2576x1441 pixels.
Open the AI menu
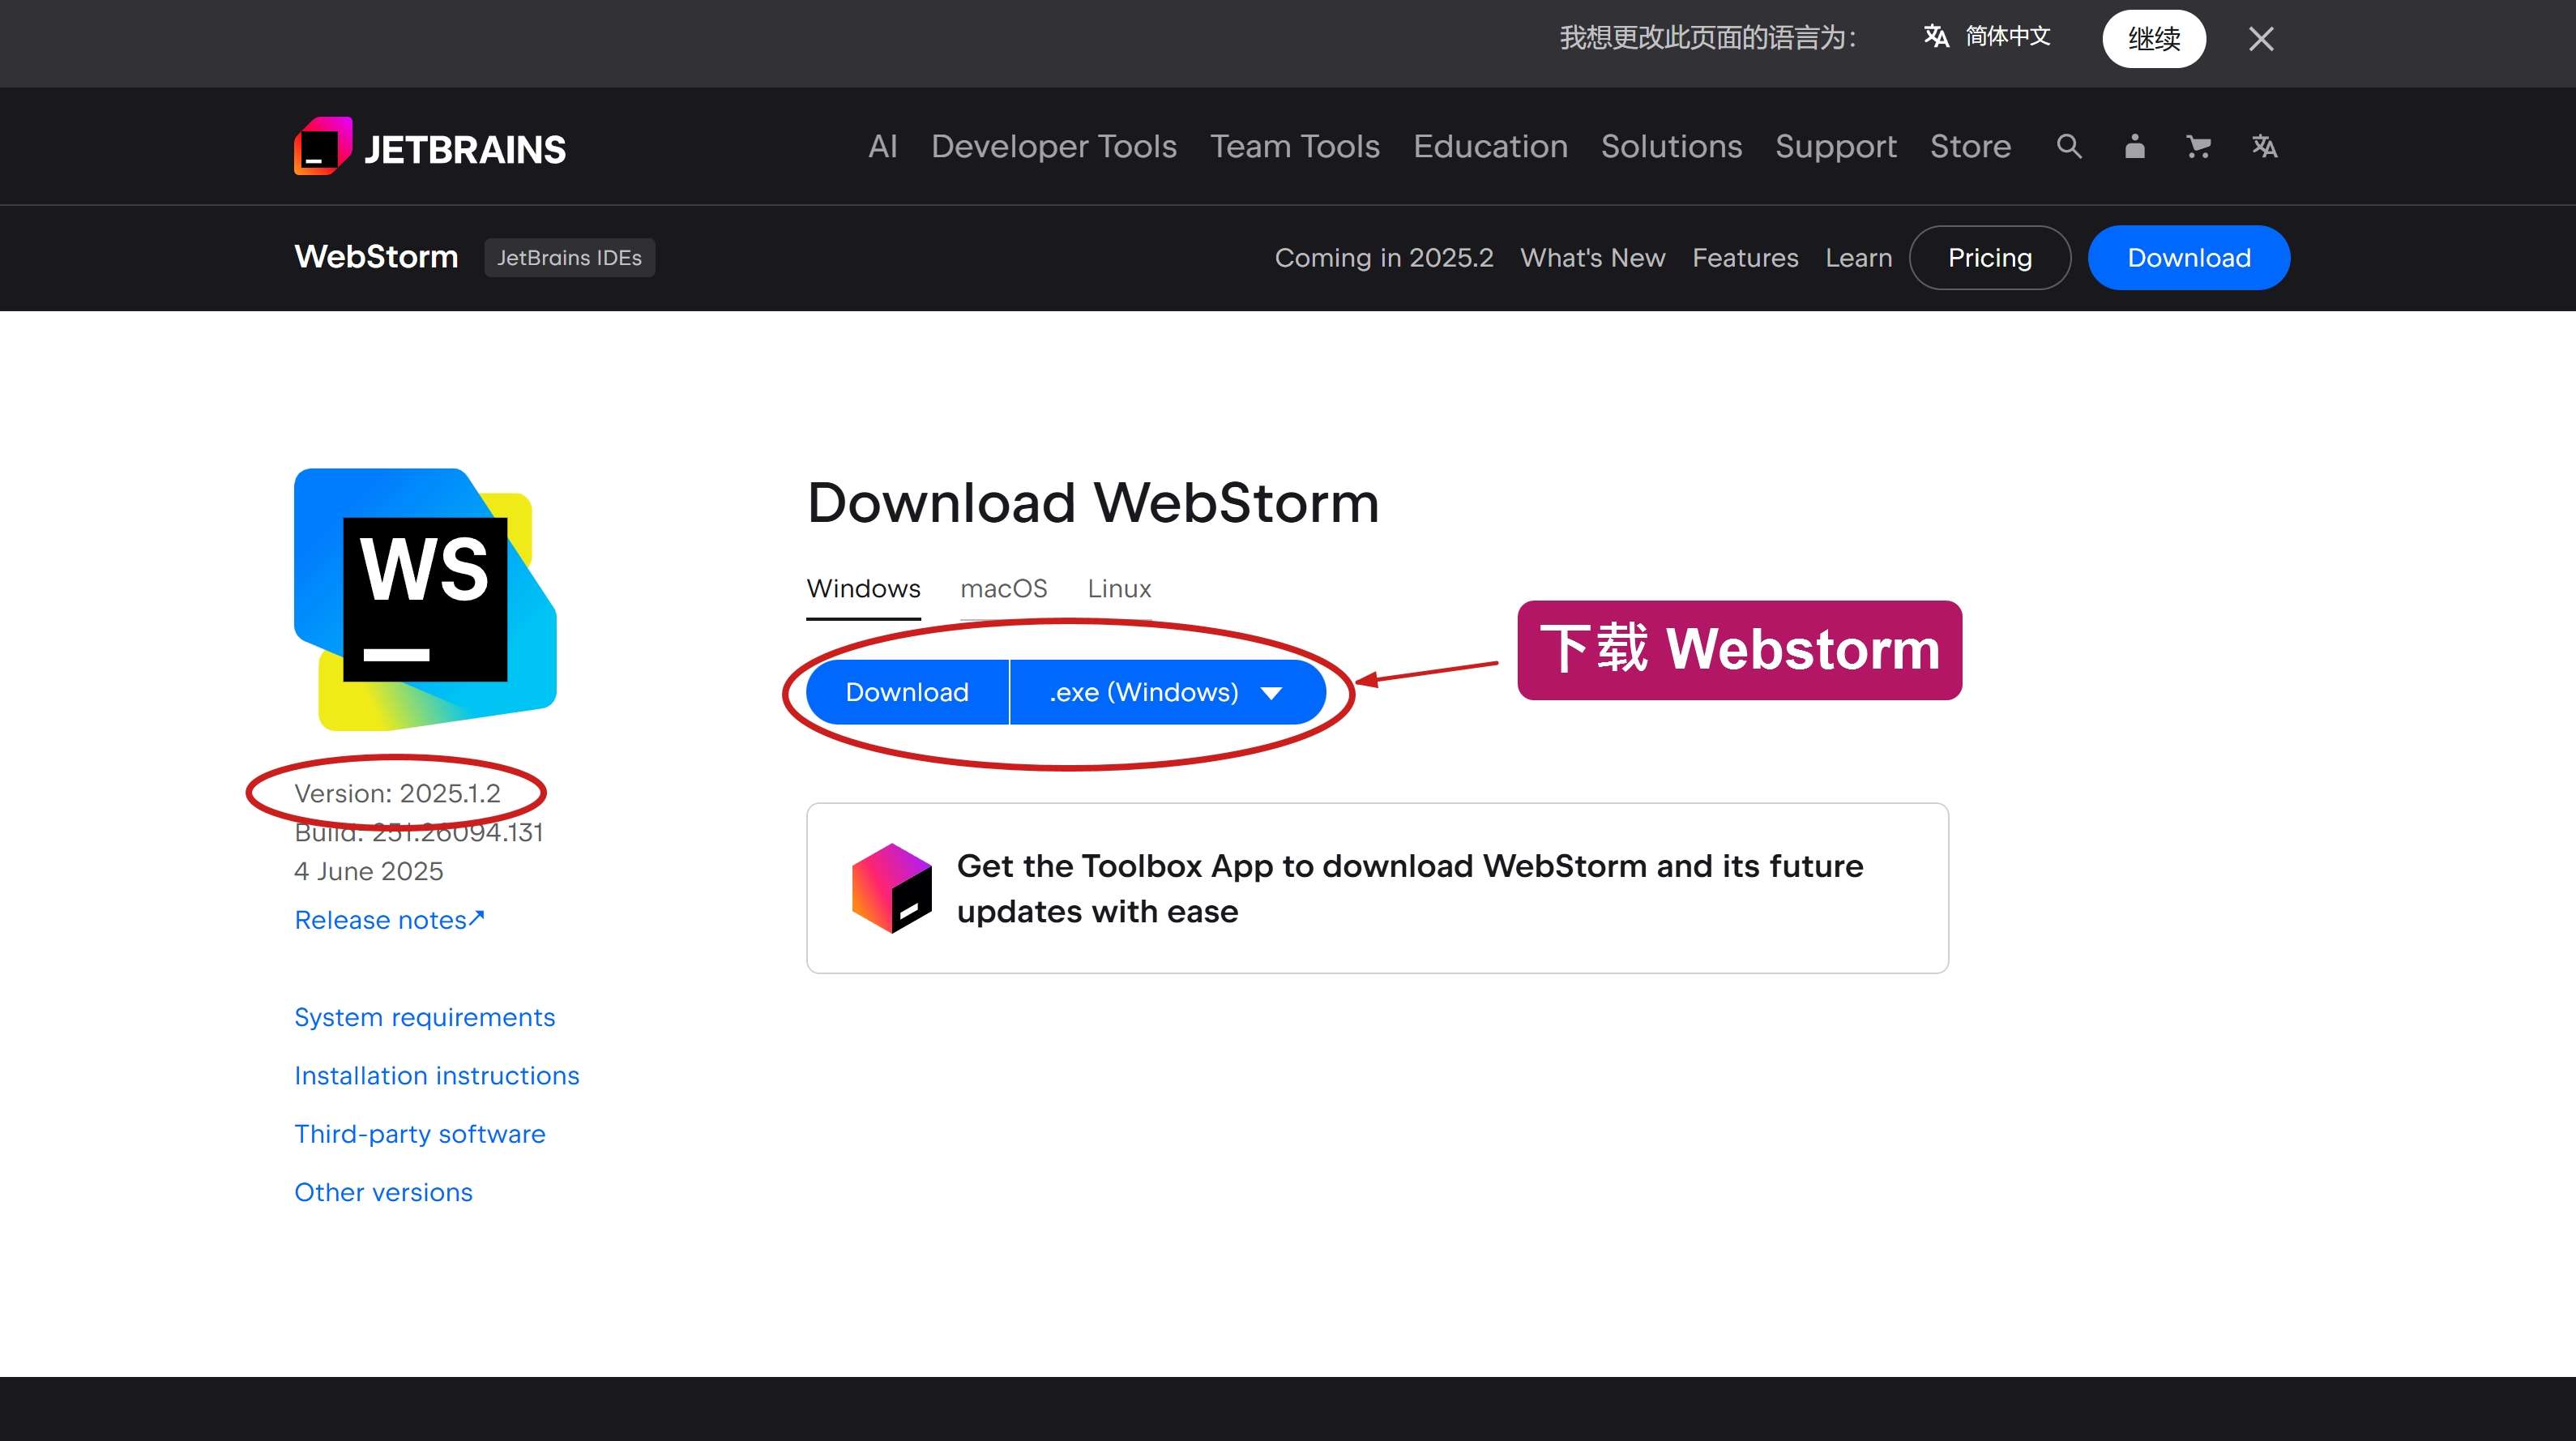pos(883,147)
